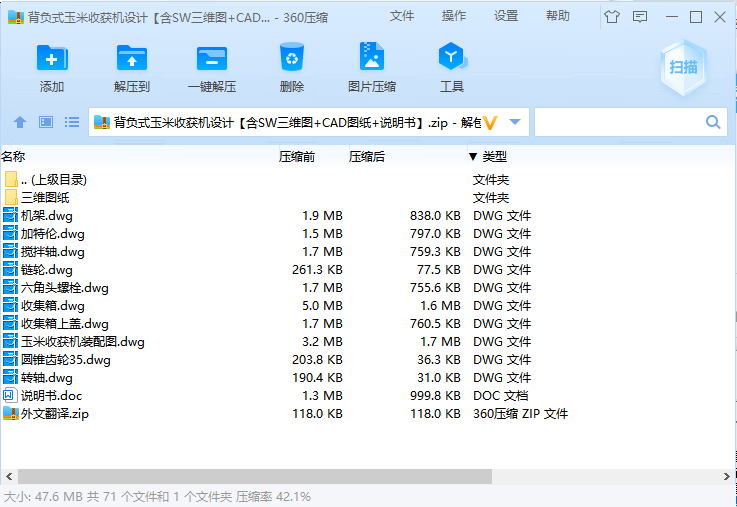Click the 5.0 MB size cell
The height and width of the screenshot is (507, 737).
(x=322, y=306)
